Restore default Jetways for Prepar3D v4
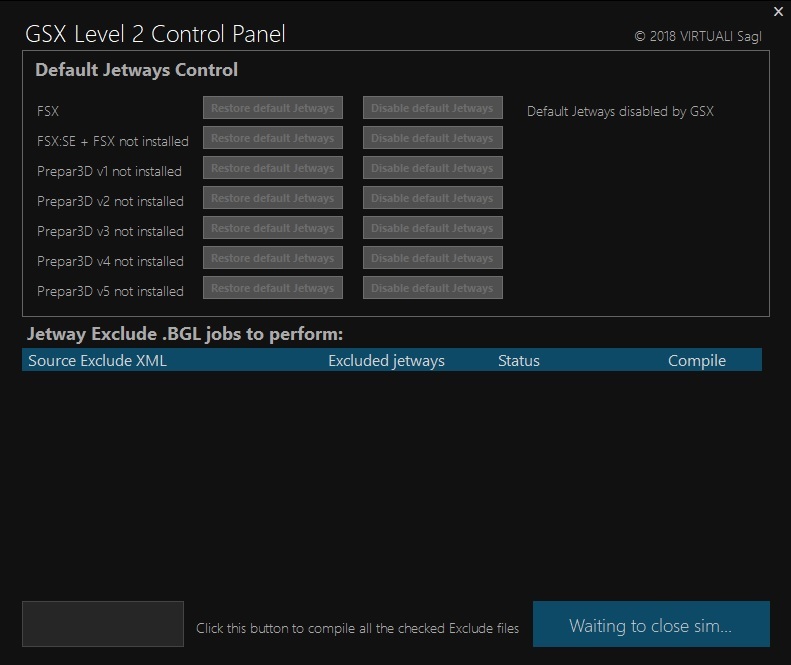Image resolution: width=791 pixels, height=665 pixels. click(x=273, y=258)
